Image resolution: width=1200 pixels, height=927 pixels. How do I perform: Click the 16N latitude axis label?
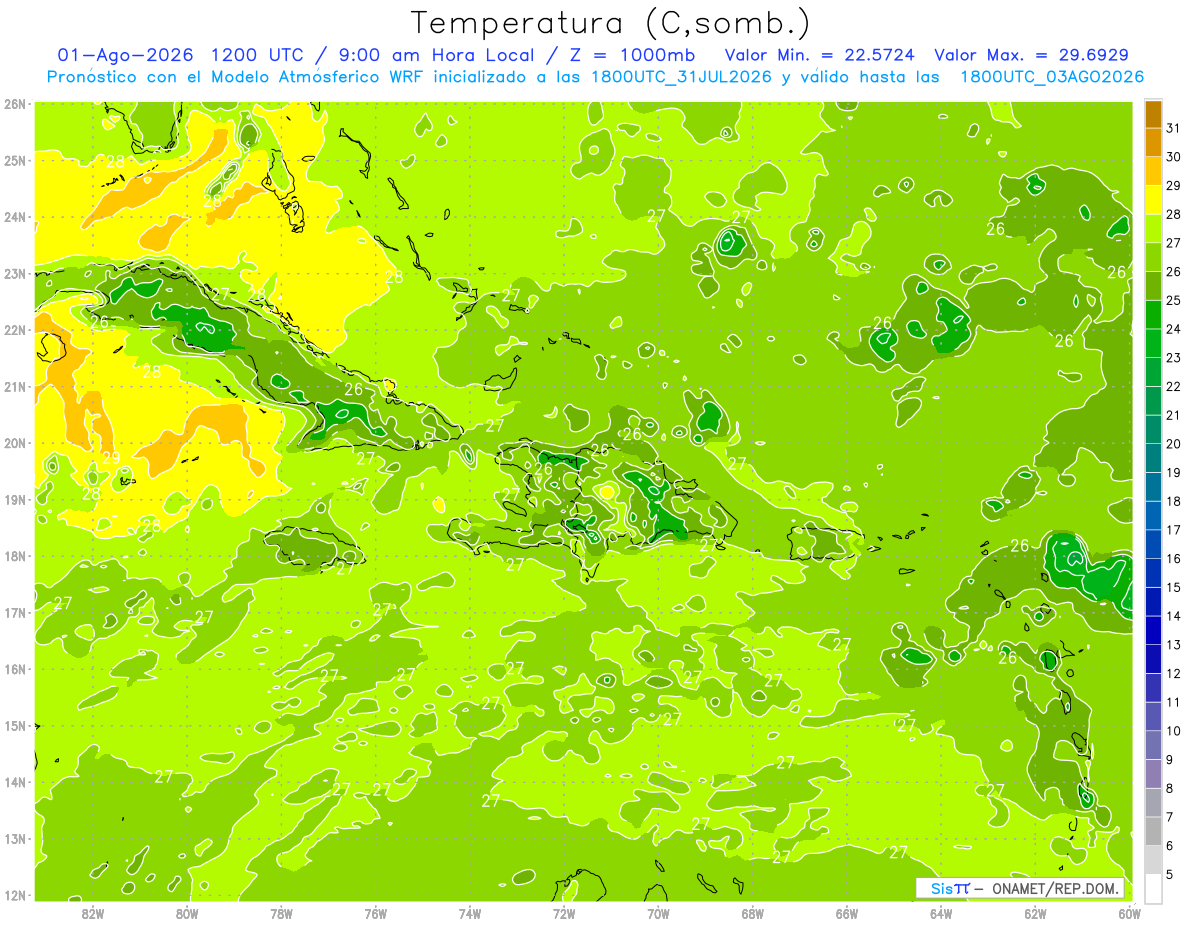coord(15,669)
